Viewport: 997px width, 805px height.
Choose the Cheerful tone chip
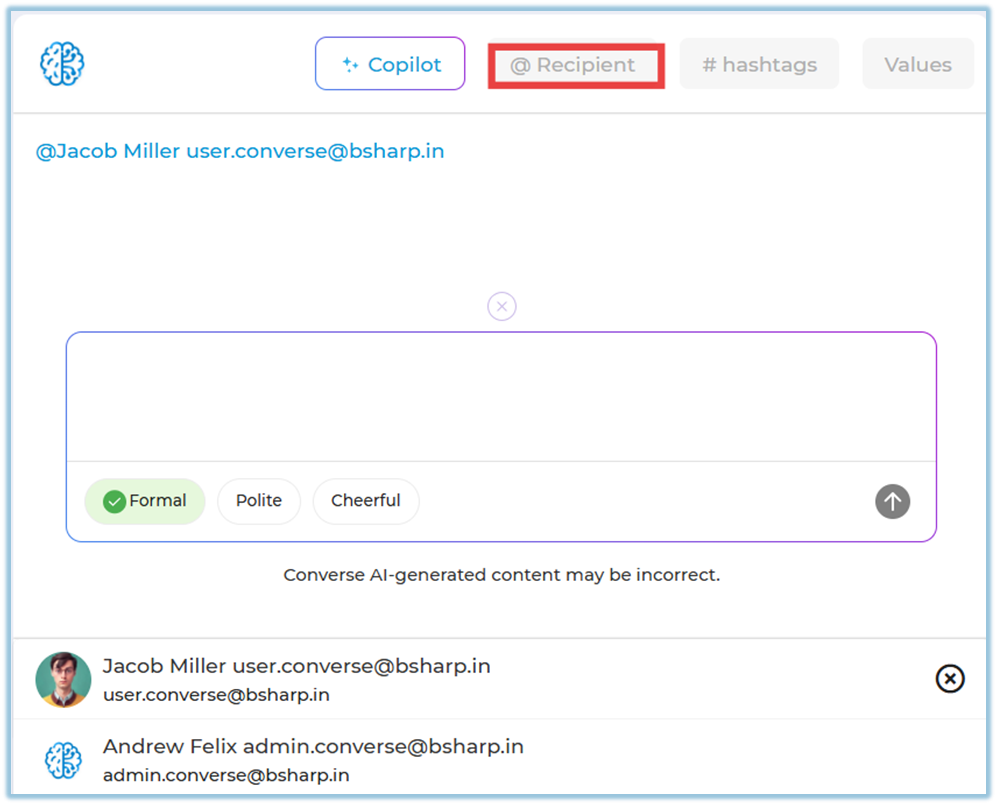(x=366, y=501)
